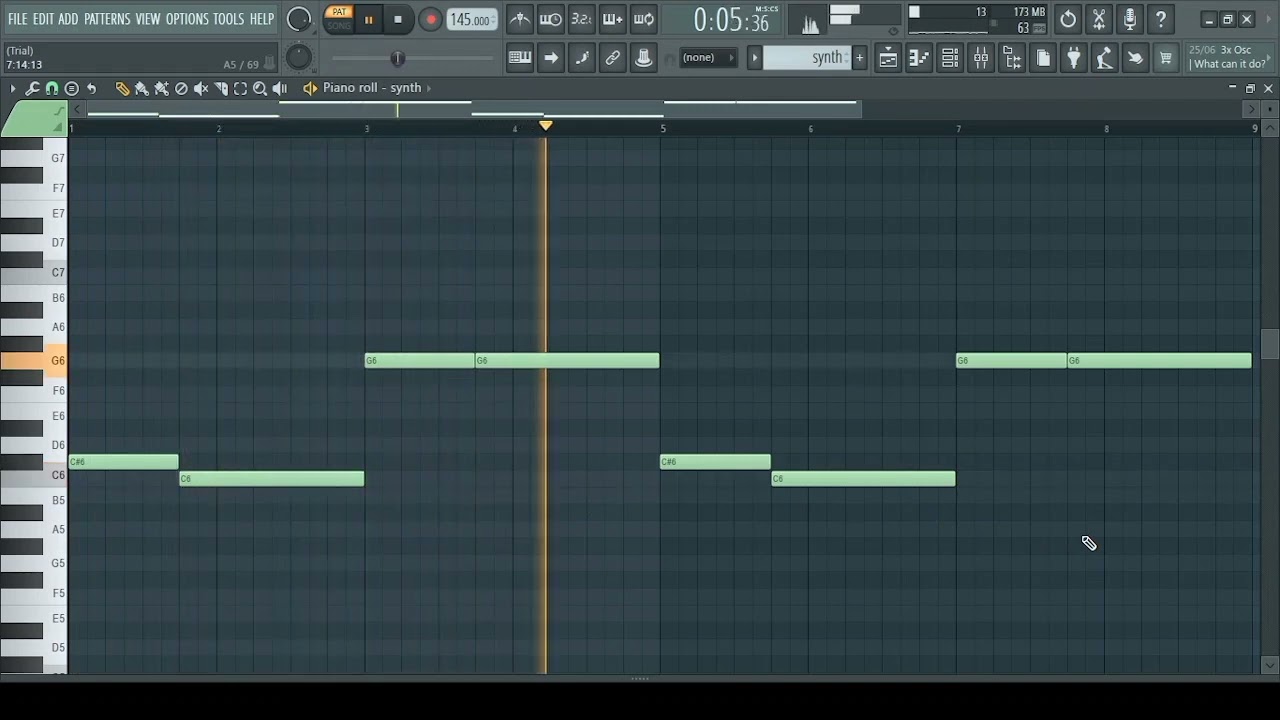Select the Mute tool
This screenshot has width=1280, height=720.
pyautogui.click(x=201, y=88)
